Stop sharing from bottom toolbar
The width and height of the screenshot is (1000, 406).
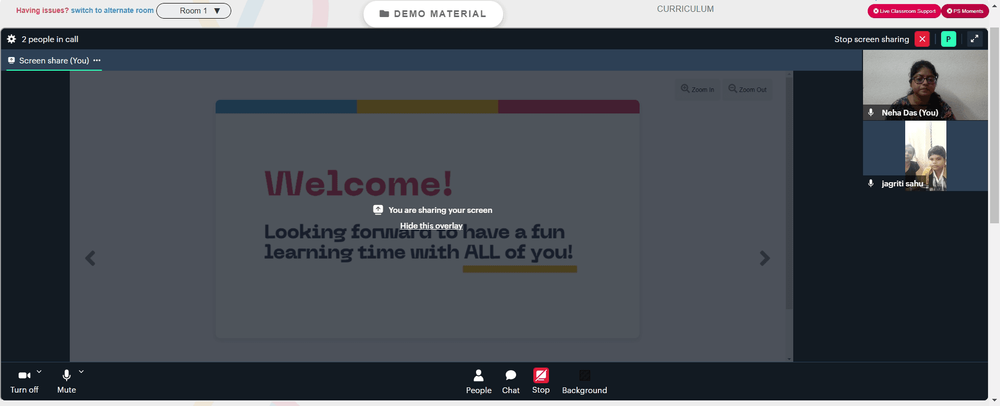541,381
